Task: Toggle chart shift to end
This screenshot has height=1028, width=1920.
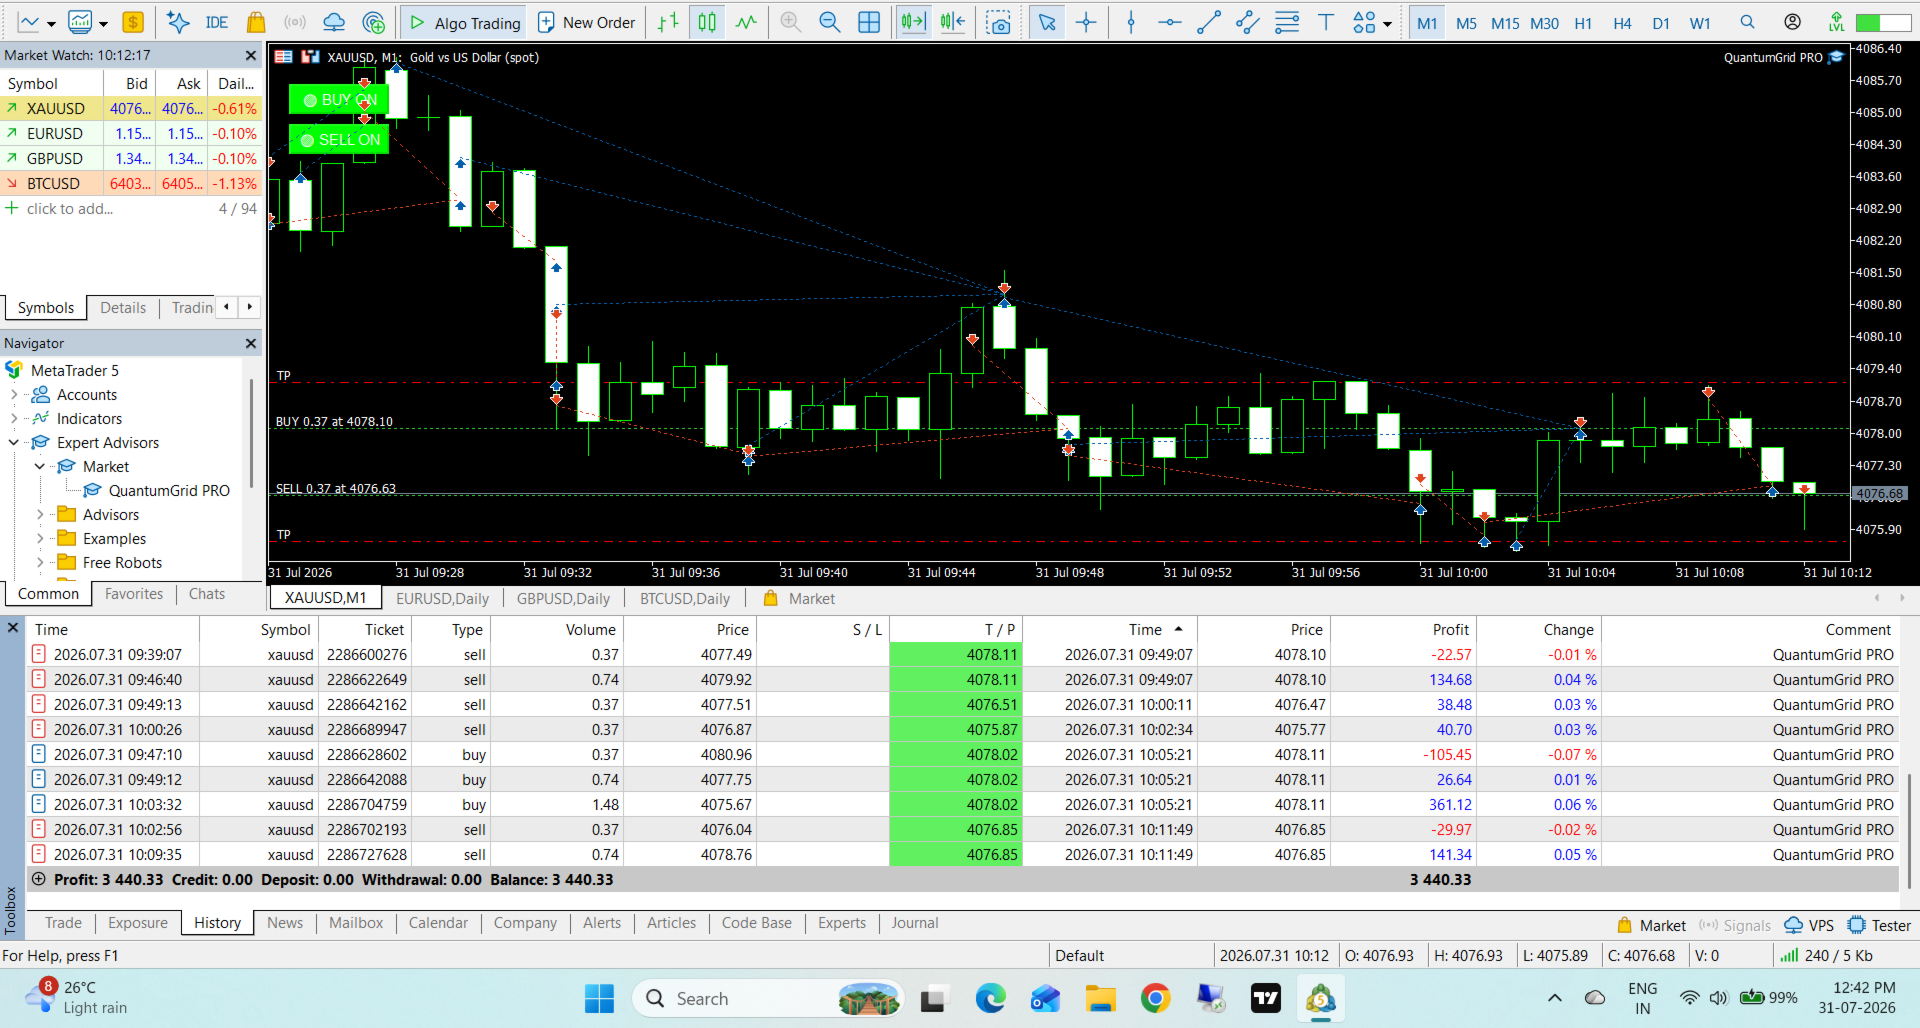Action: click(953, 22)
